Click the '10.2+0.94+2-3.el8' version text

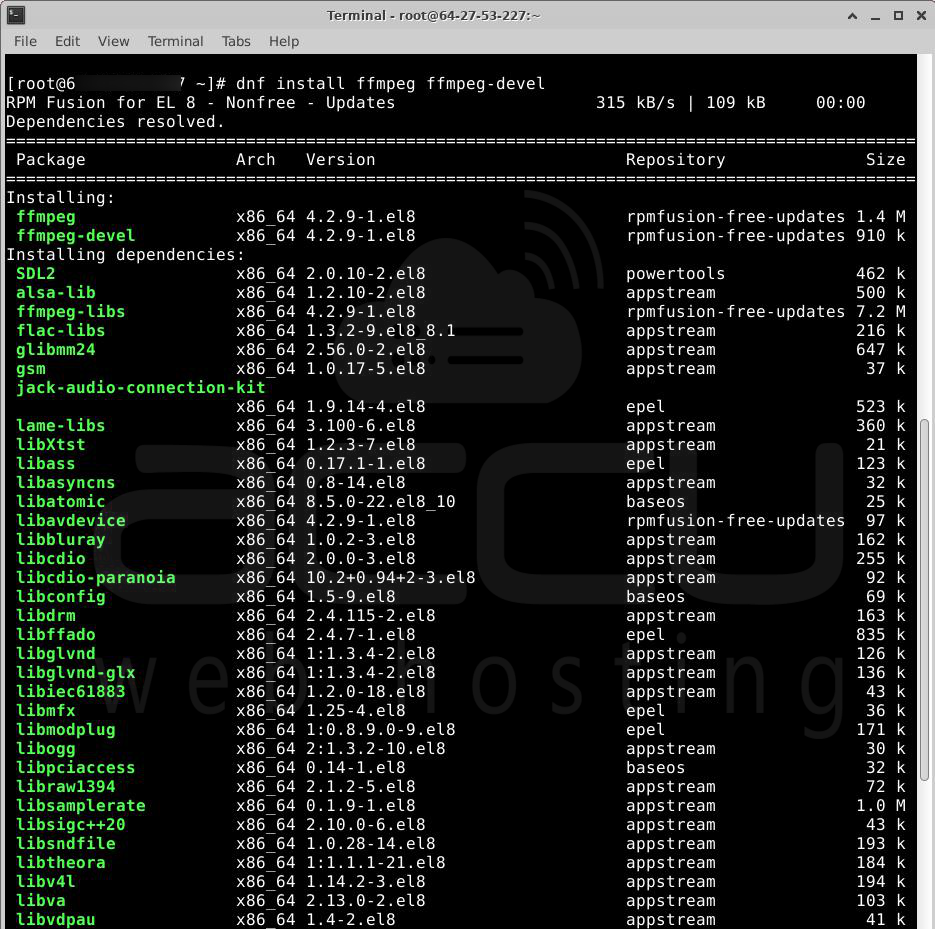(391, 578)
